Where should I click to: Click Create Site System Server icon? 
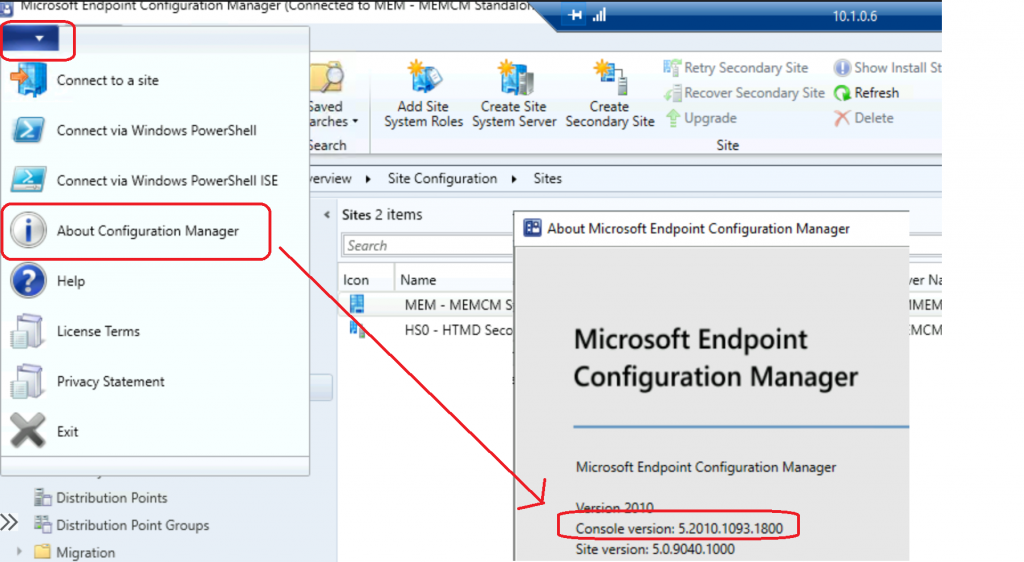click(x=515, y=77)
